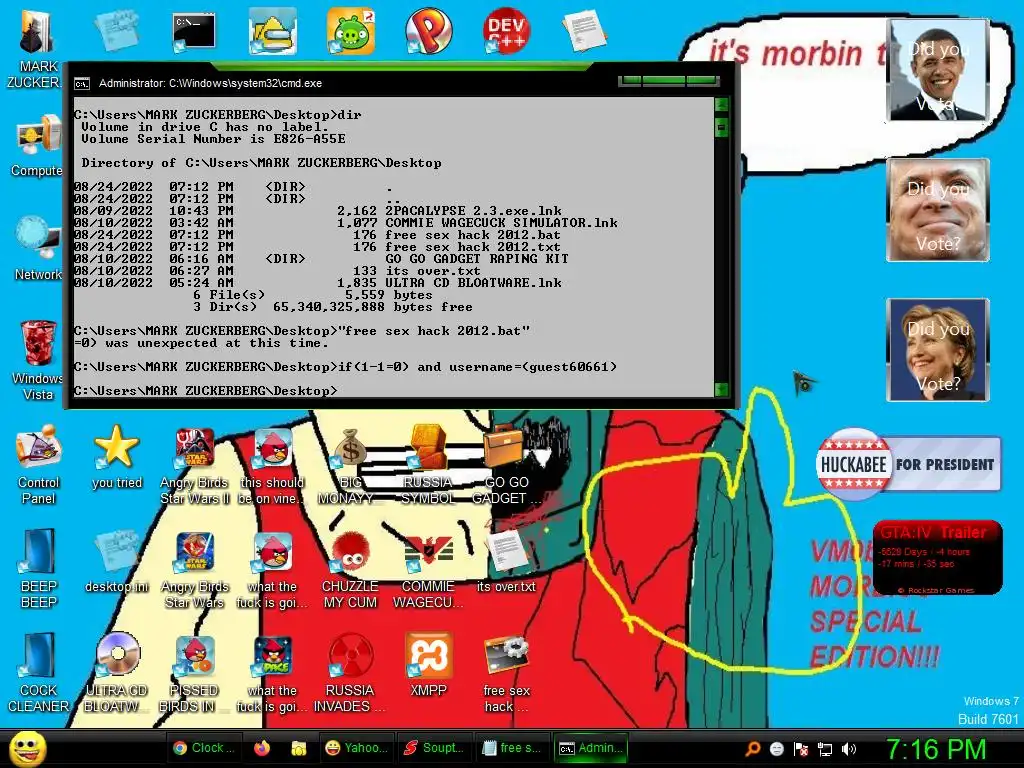Launch the command prompt shortcut on desktop
This screenshot has width=1024, height=768.
[194, 33]
